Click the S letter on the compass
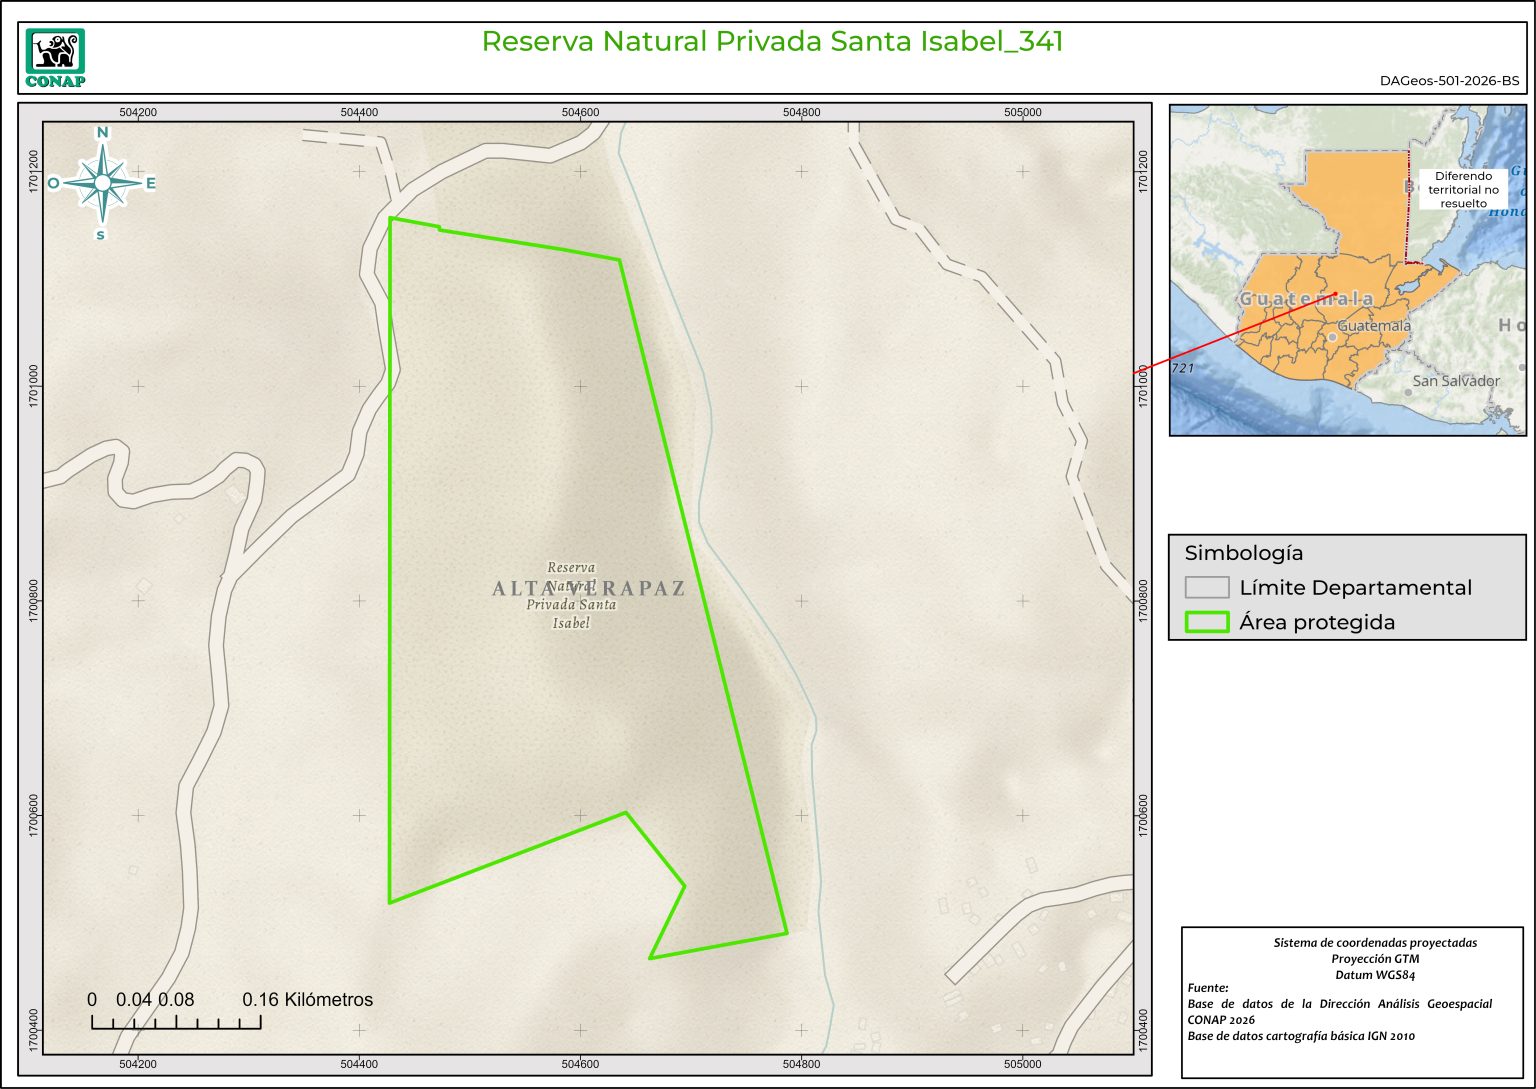The image size is (1536, 1089). click(x=101, y=235)
